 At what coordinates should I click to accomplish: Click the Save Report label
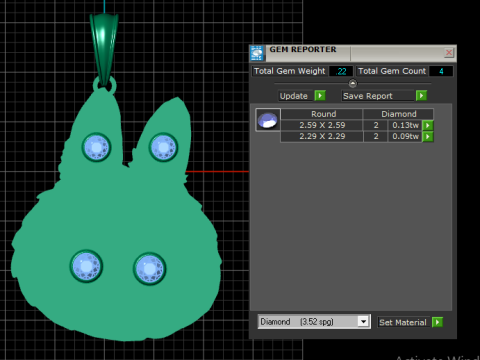tap(368, 96)
